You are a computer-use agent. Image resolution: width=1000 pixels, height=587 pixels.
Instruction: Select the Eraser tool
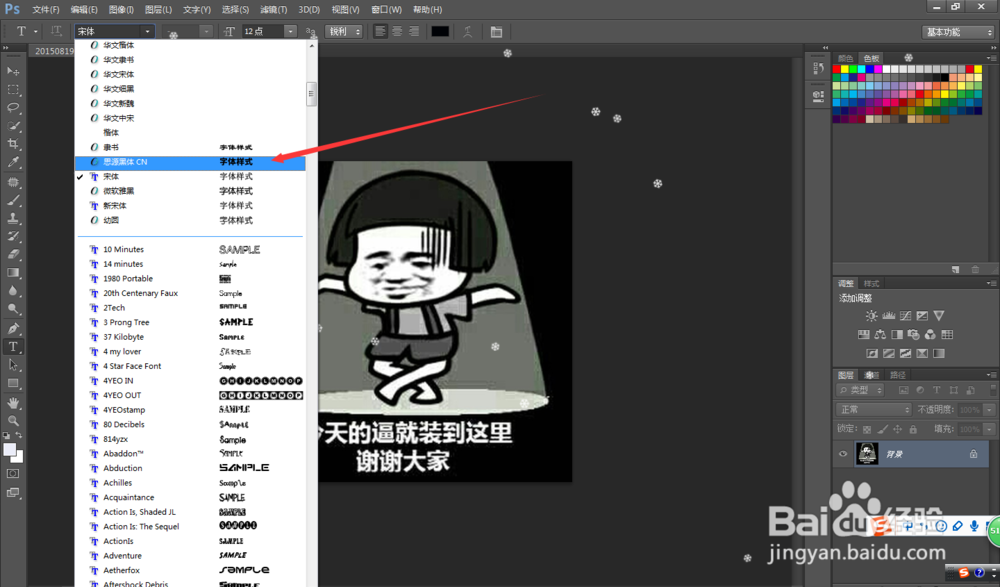13,254
